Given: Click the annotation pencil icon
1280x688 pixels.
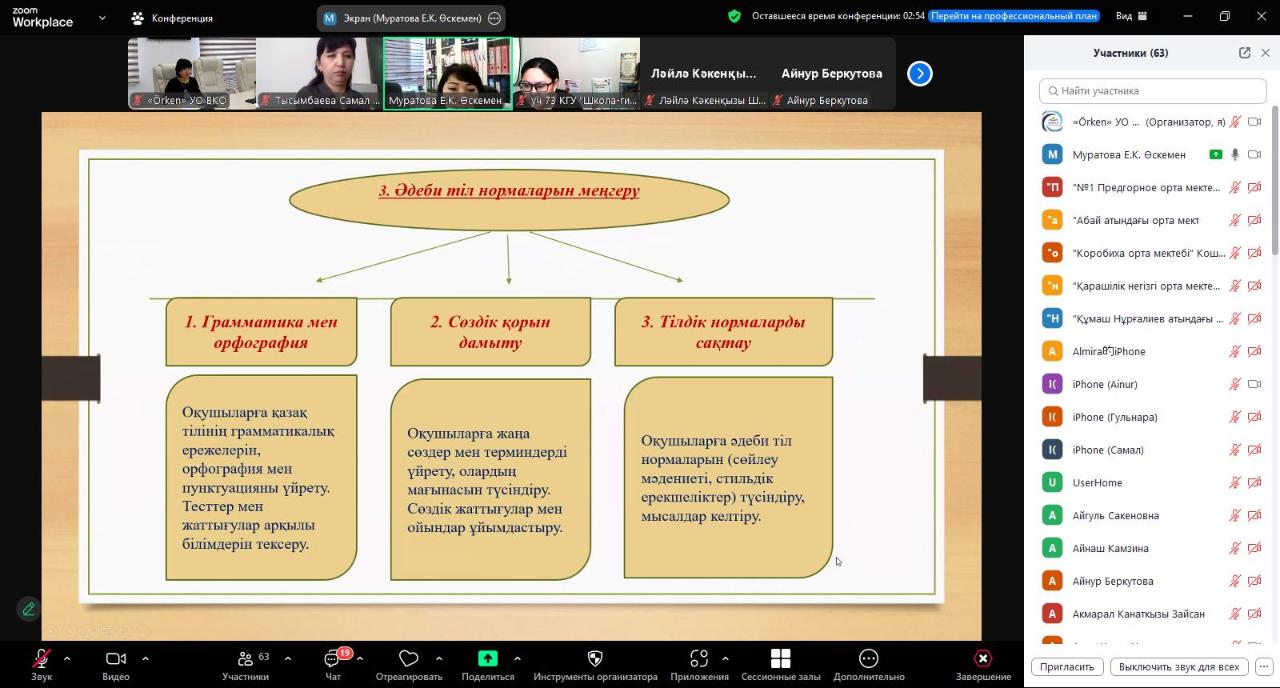Looking at the screenshot, I should click(x=29, y=608).
